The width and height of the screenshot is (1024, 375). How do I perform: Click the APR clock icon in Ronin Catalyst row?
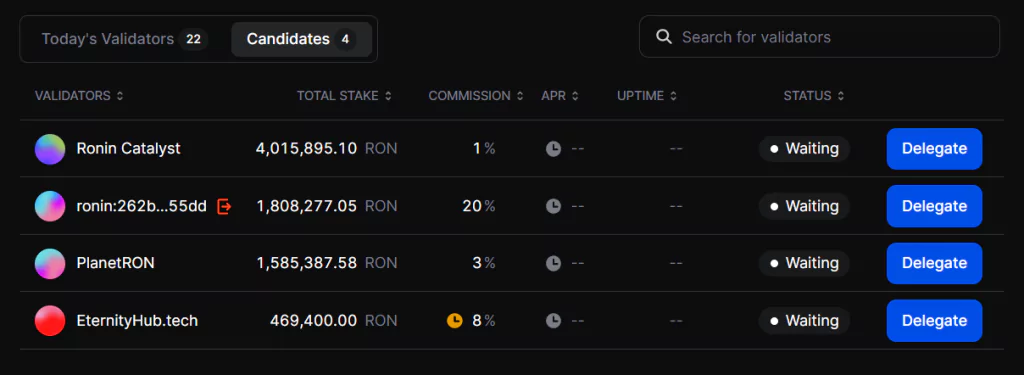[553, 149]
